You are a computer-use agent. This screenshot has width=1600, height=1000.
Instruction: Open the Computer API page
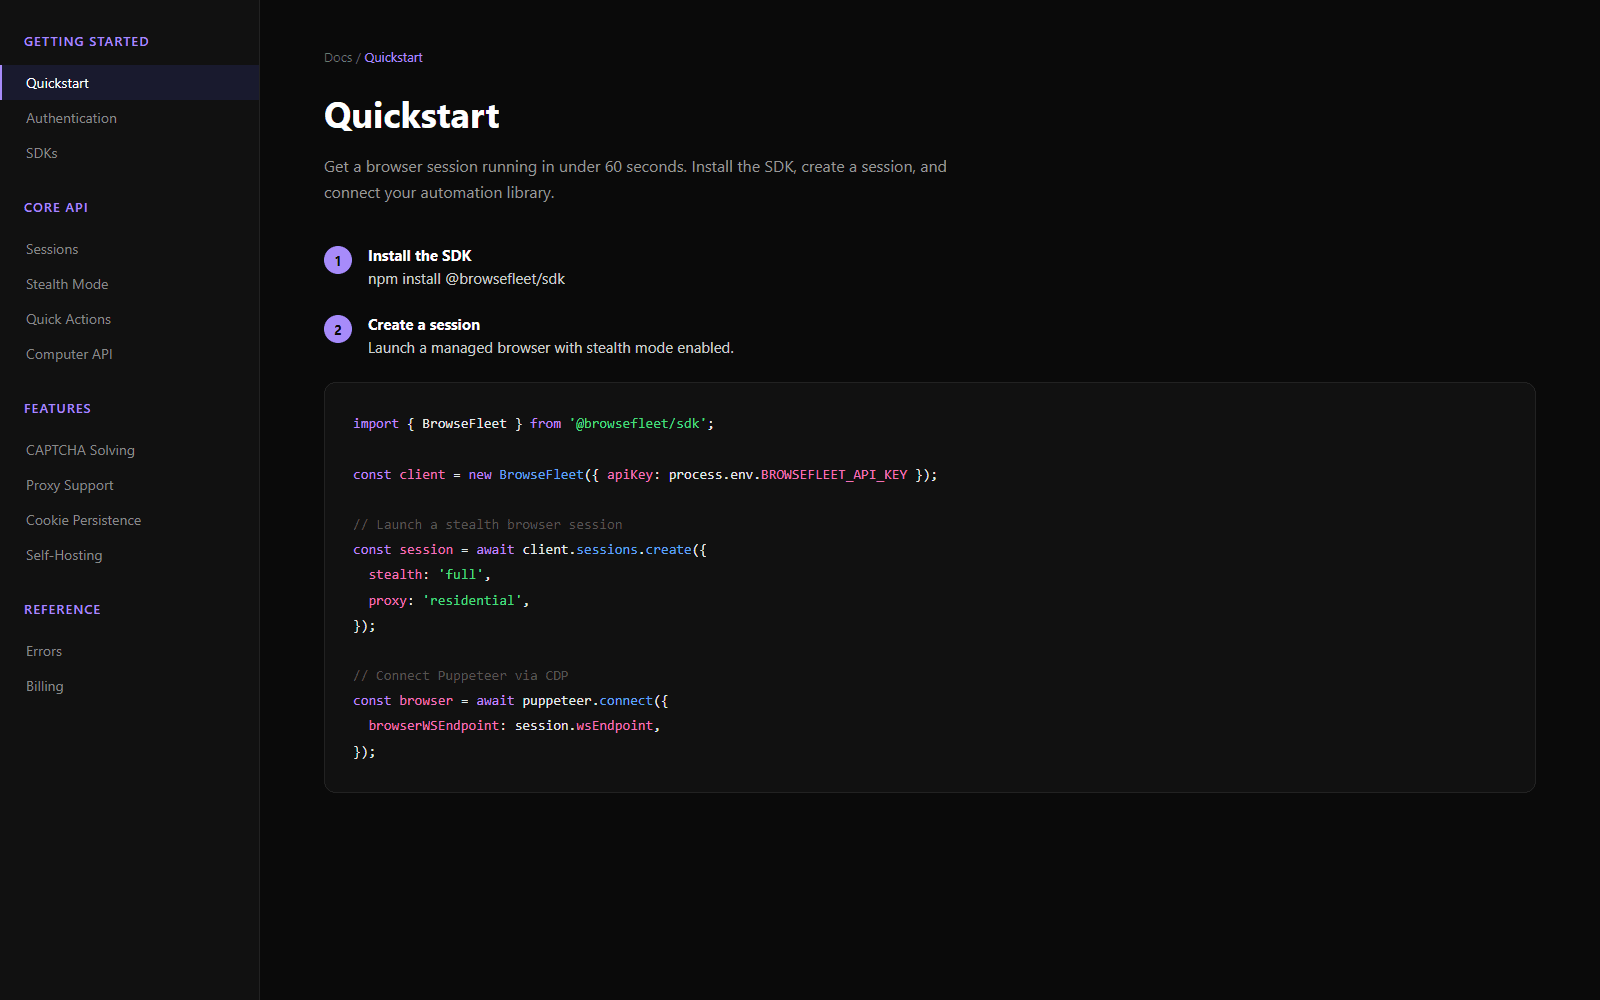coord(69,354)
